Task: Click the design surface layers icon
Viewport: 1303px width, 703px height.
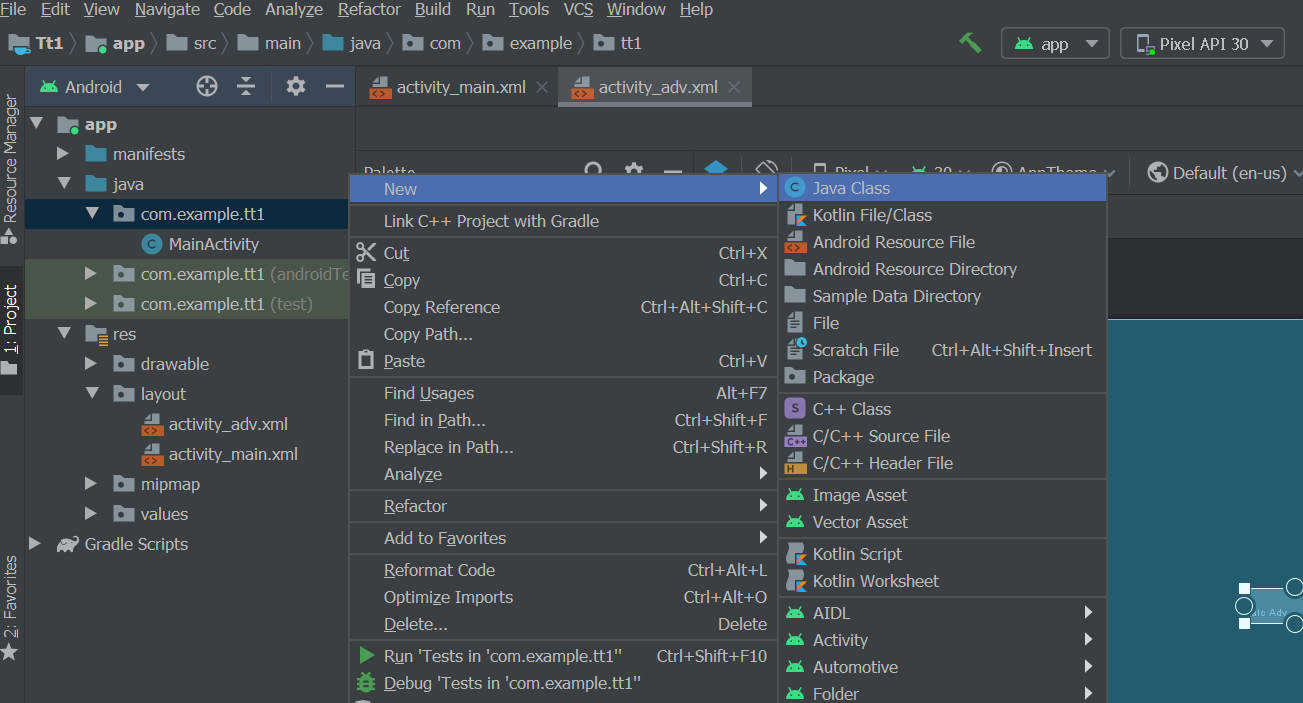Action: click(716, 168)
